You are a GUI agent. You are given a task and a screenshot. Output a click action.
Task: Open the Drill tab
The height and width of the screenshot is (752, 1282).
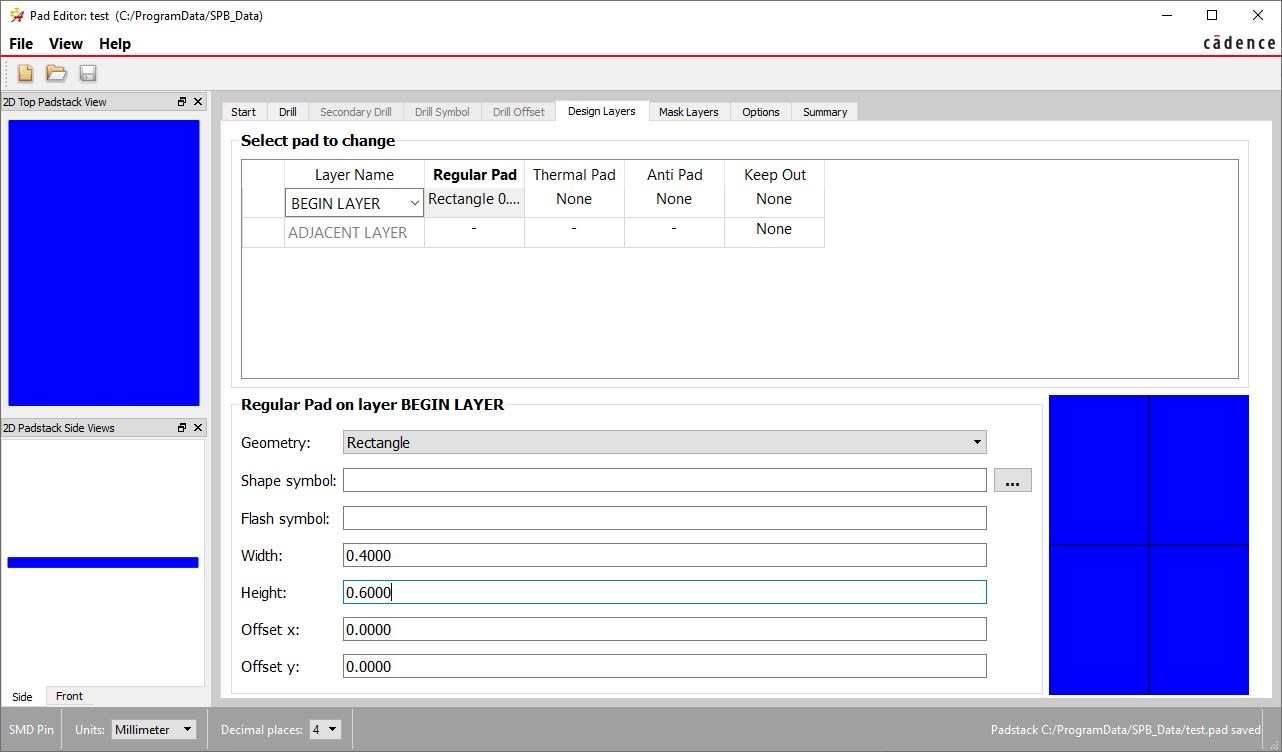coord(288,112)
